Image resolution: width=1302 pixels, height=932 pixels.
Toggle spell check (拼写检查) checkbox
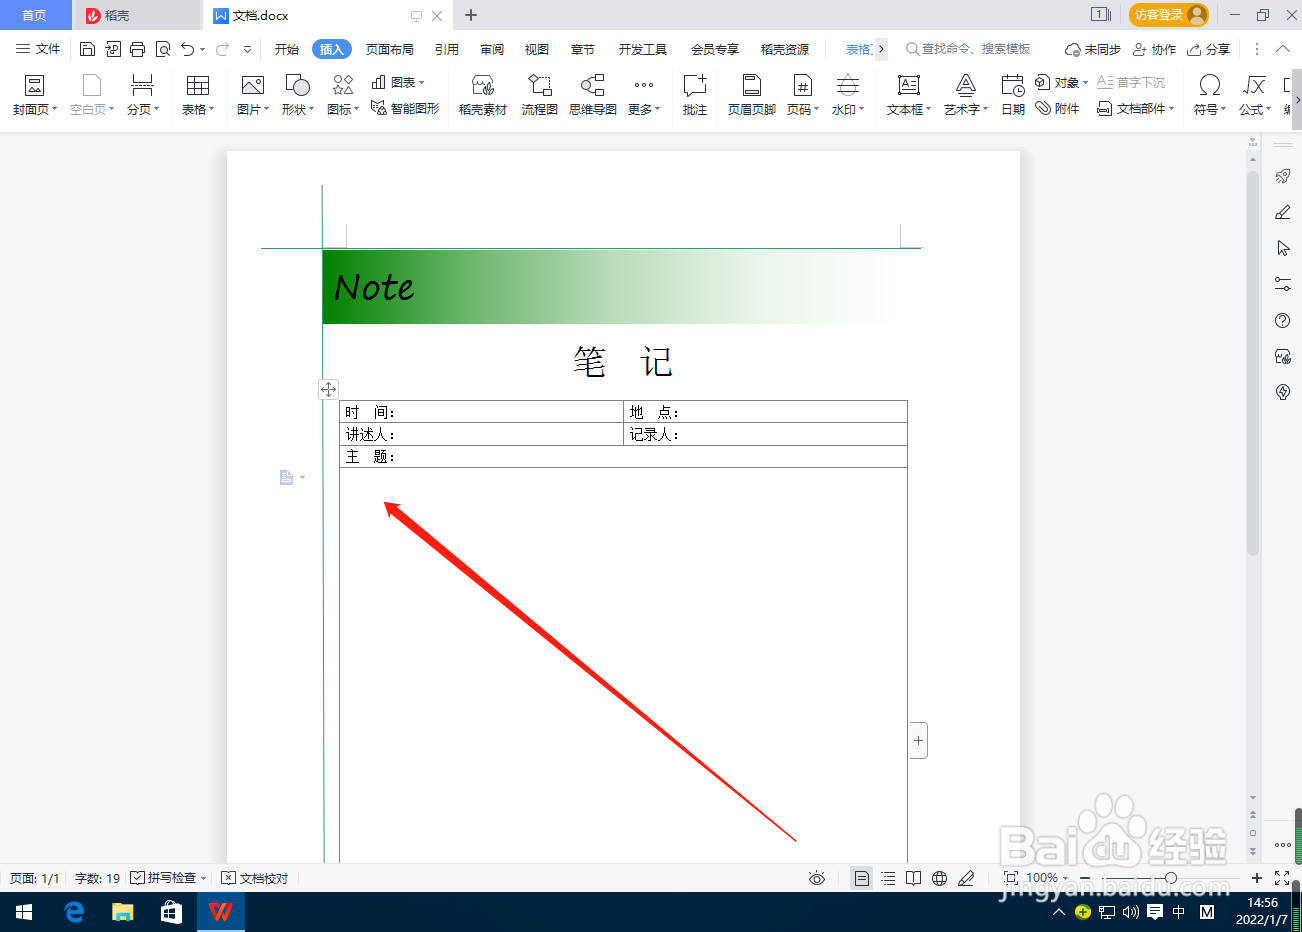click(x=138, y=878)
